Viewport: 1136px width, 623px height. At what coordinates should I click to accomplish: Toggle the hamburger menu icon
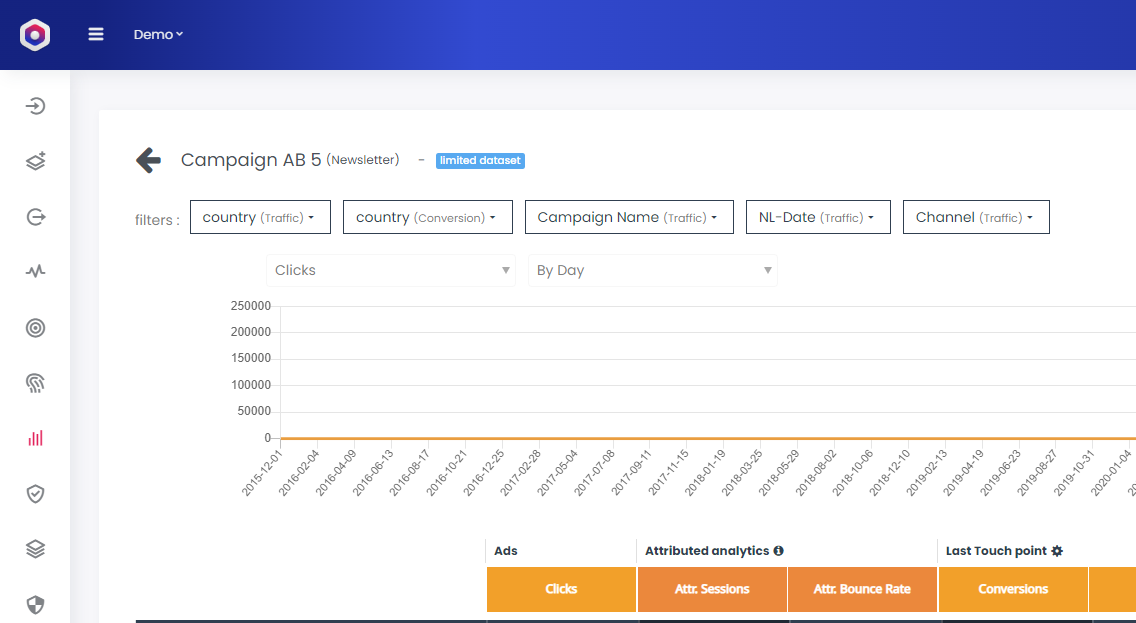point(96,34)
